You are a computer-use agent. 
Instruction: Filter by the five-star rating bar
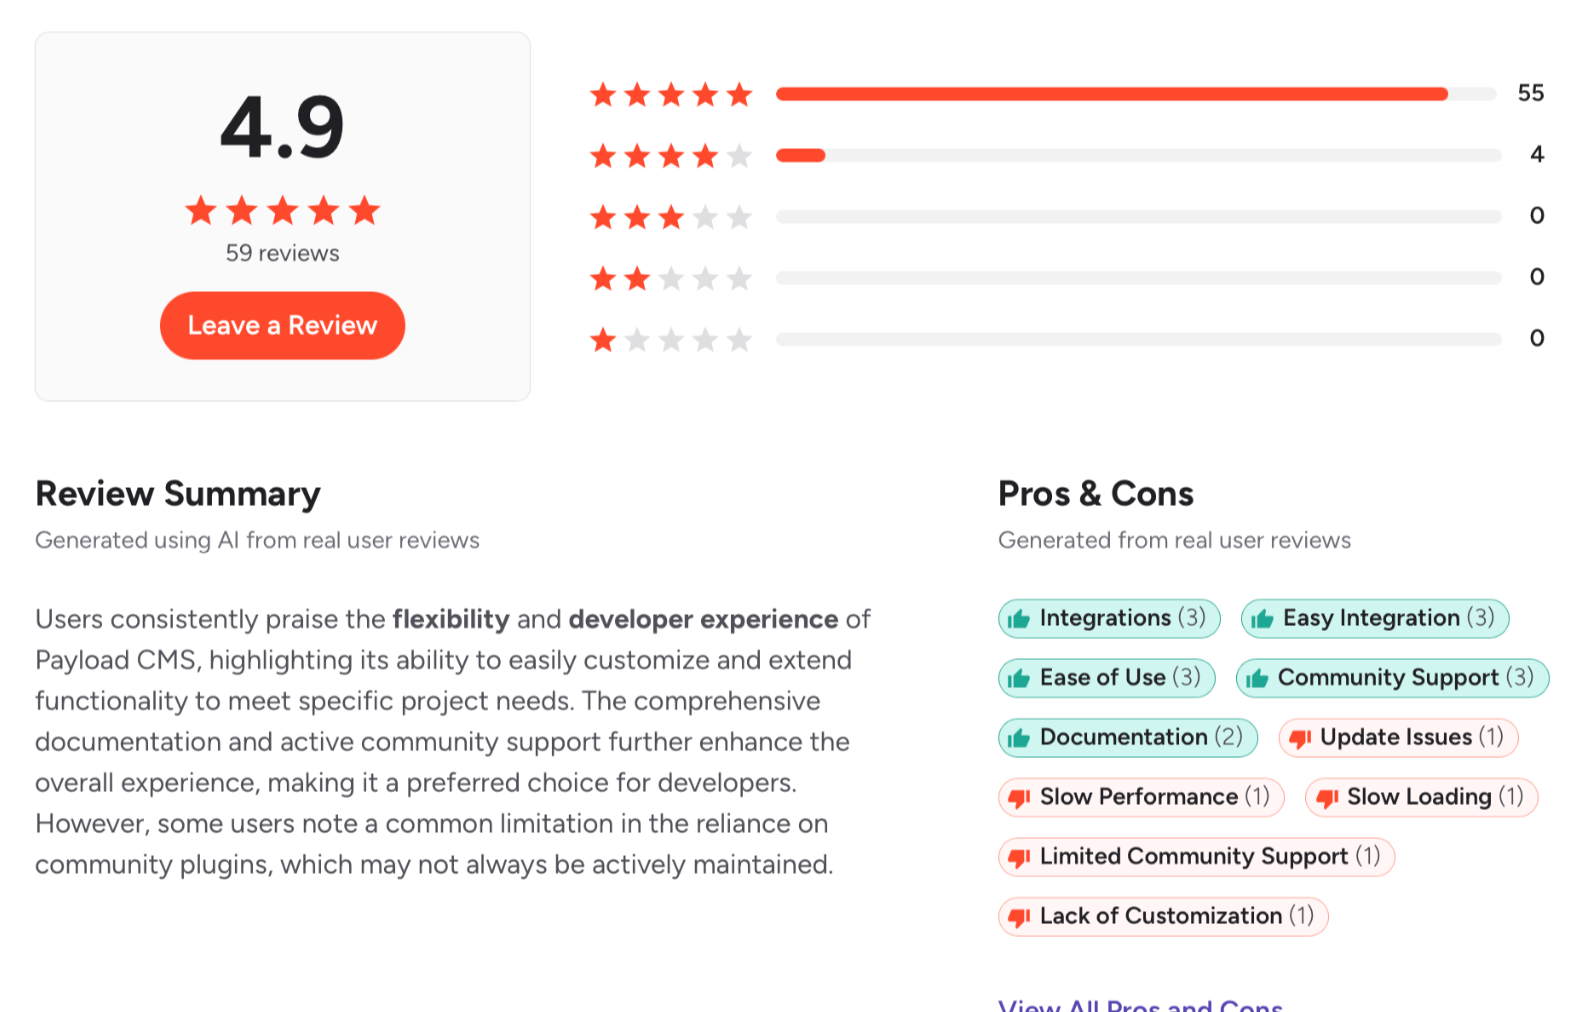pos(1138,94)
